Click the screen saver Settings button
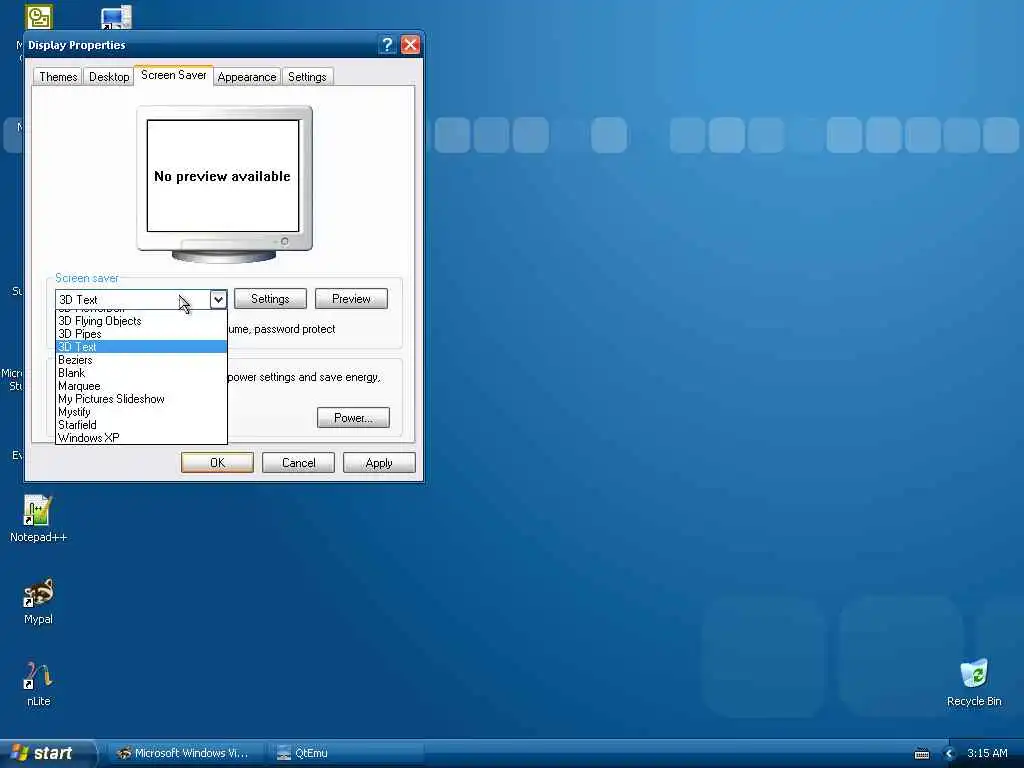Screen dimensions: 1024x768 tap(270, 298)
